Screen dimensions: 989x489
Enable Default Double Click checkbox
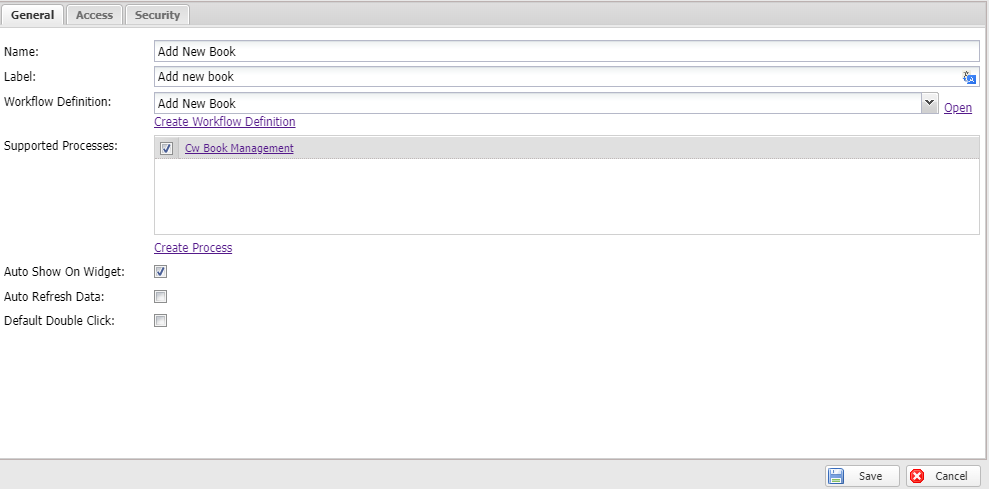[x=161, y=321]
